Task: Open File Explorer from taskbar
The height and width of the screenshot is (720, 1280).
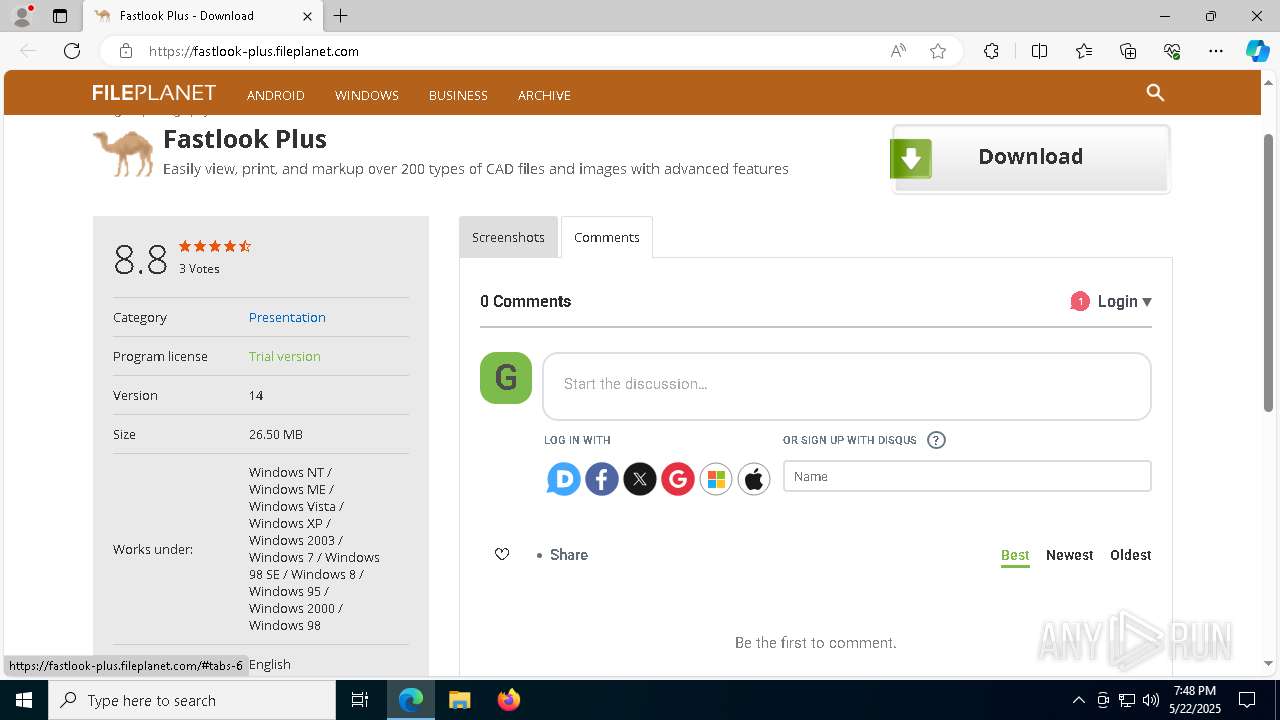Action: click(459, 700)
